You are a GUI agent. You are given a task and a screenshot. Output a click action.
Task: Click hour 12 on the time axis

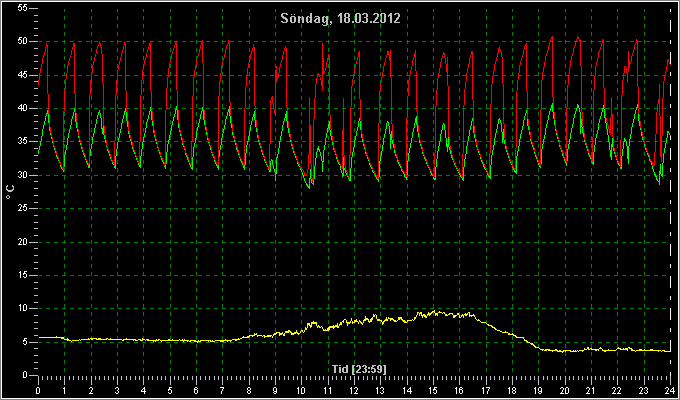coord(354,391)
